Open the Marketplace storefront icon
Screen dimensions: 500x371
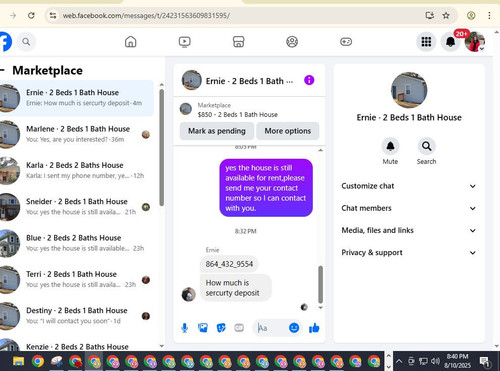pyautogui.click(x=238, y=42)
